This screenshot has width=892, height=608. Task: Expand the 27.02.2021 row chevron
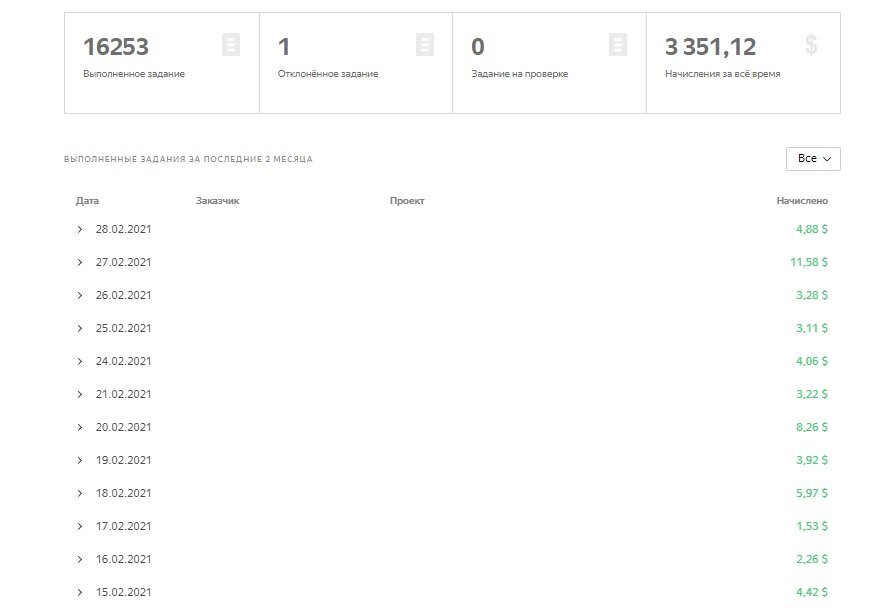80,262
